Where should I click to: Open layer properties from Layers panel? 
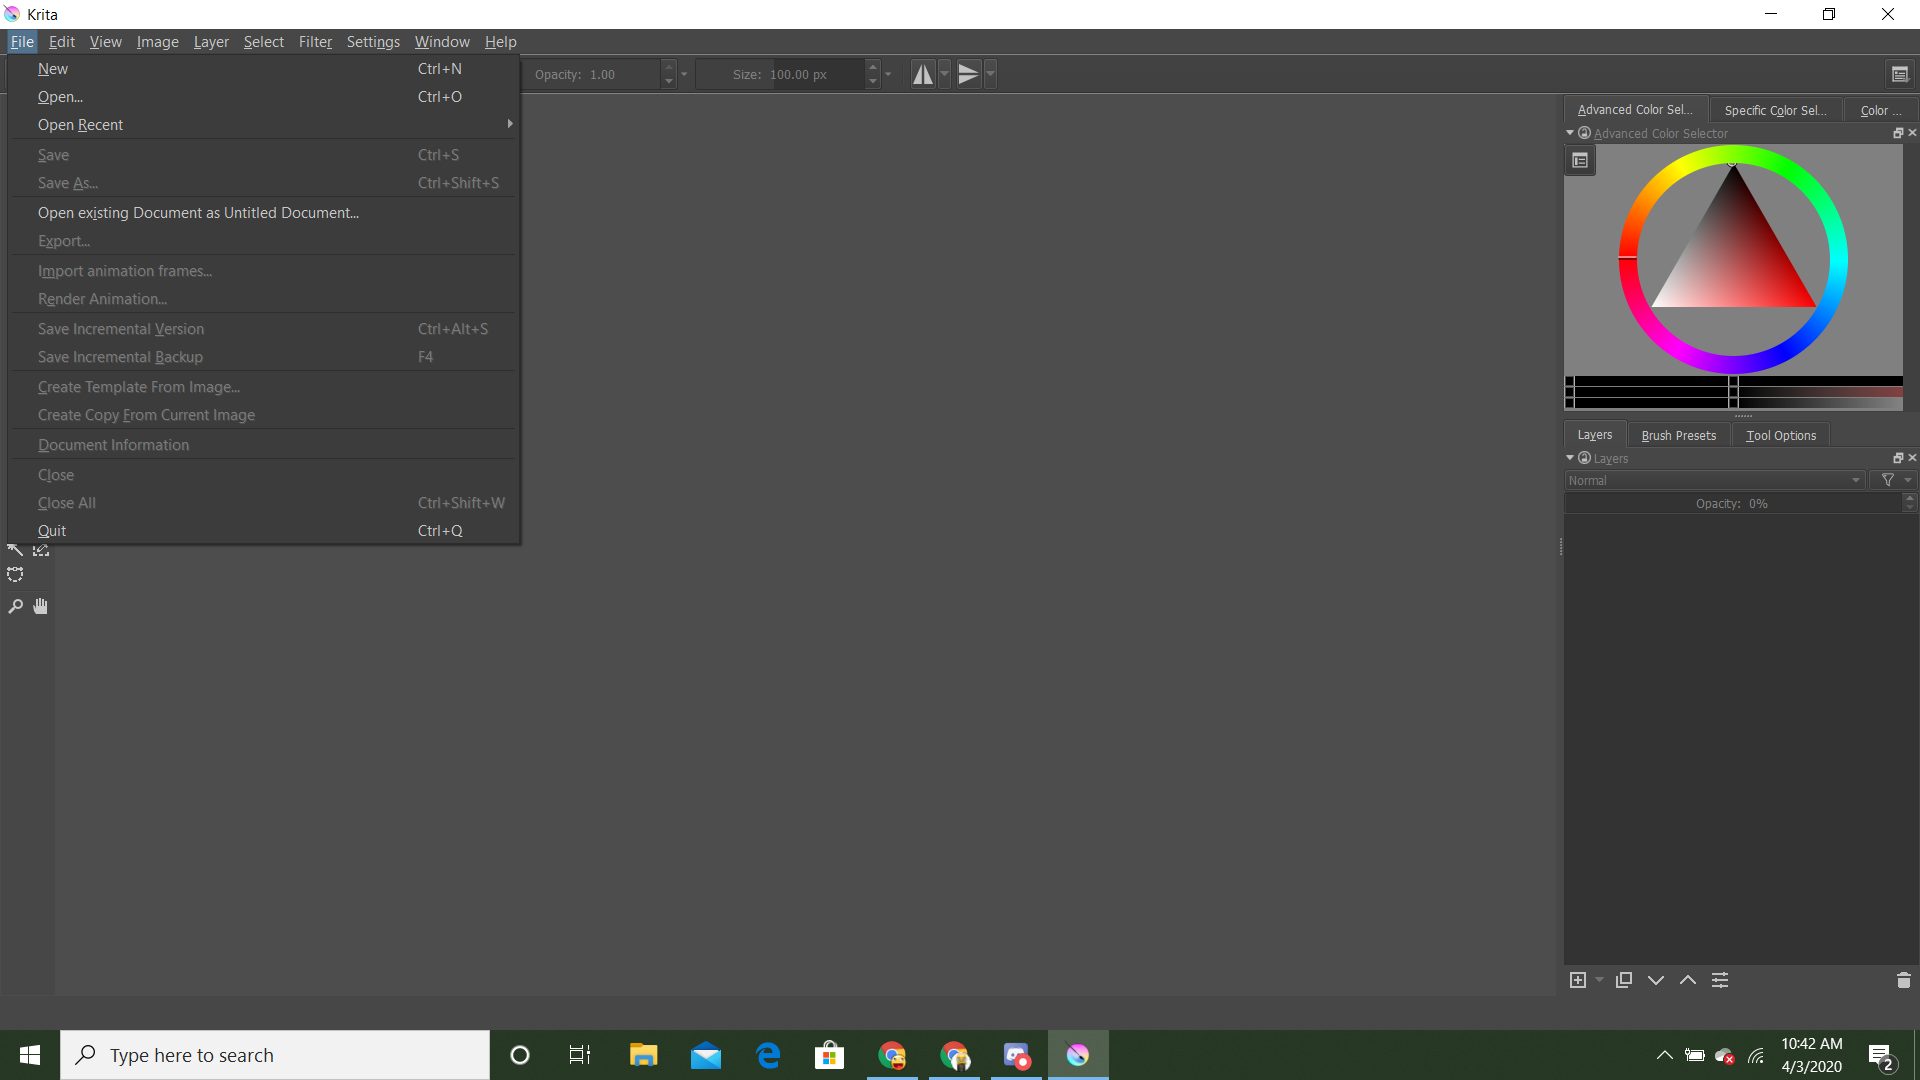point(1720,980)
